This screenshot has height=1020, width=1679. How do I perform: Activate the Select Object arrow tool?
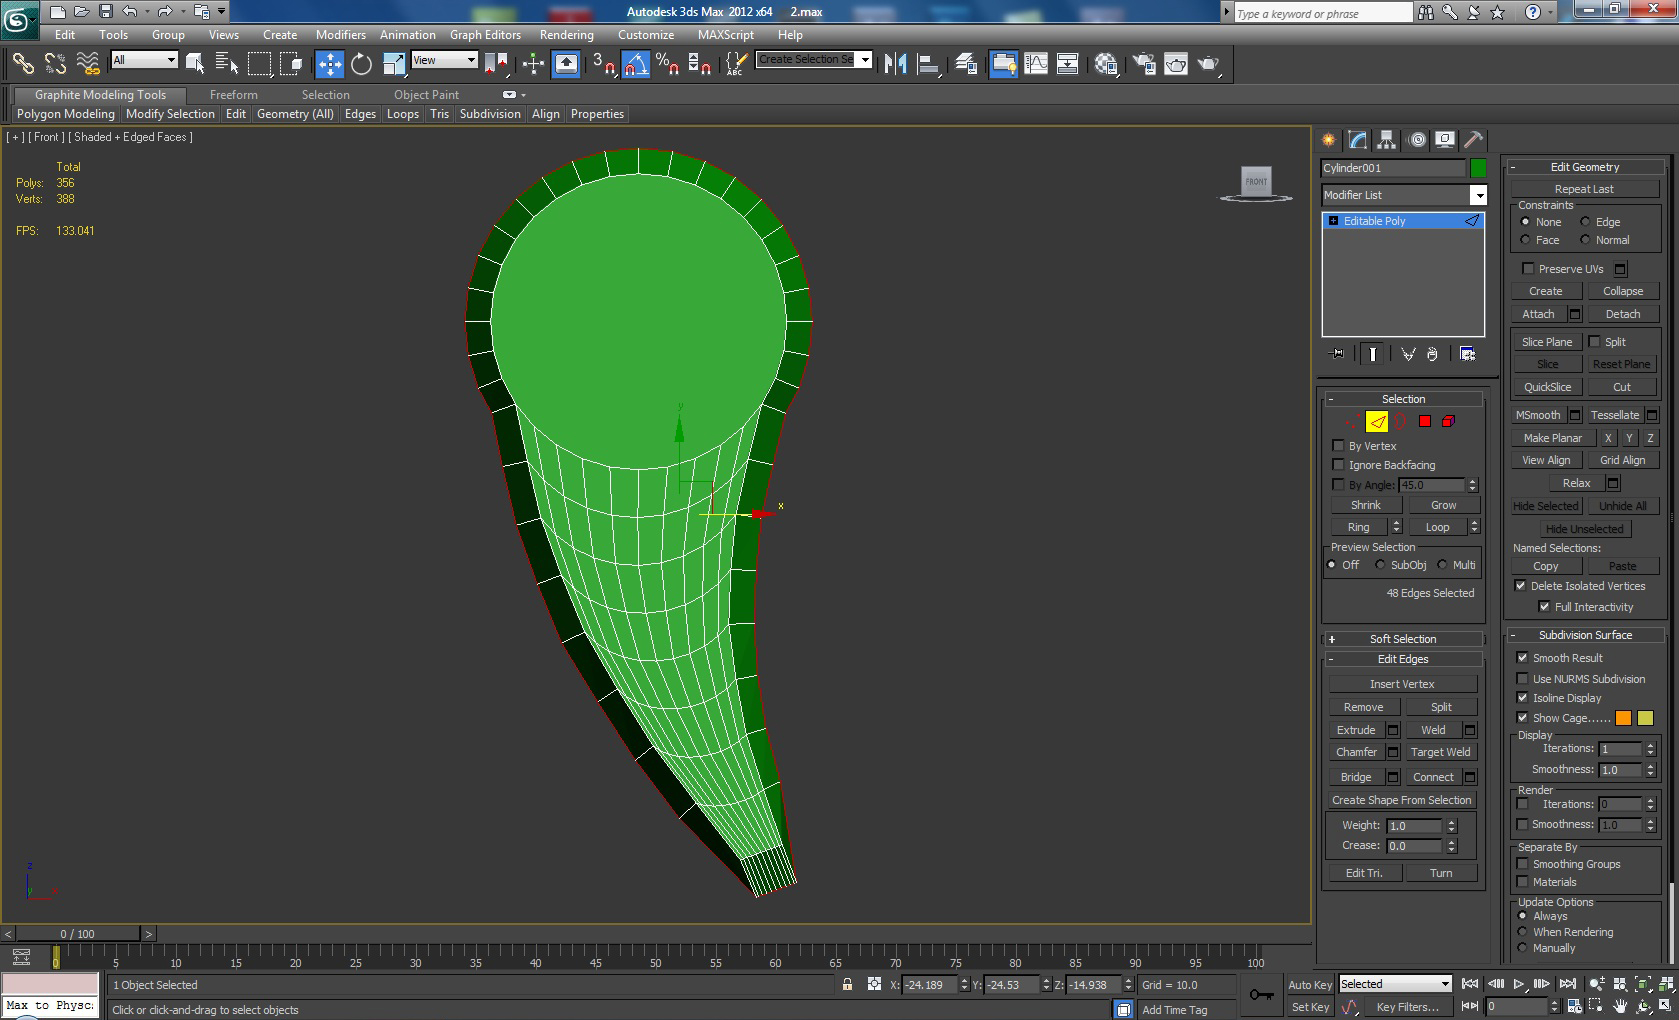click(x=195, y=64)
